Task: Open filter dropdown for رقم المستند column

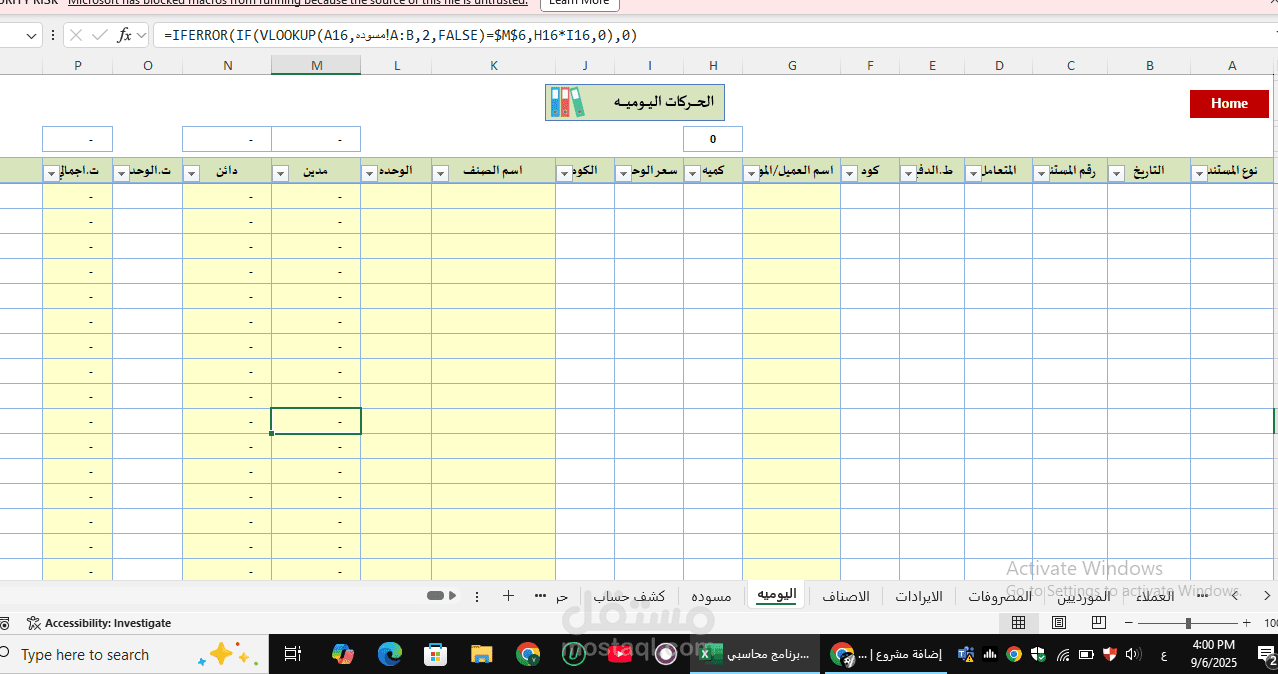Action: tap(1042, 173)
